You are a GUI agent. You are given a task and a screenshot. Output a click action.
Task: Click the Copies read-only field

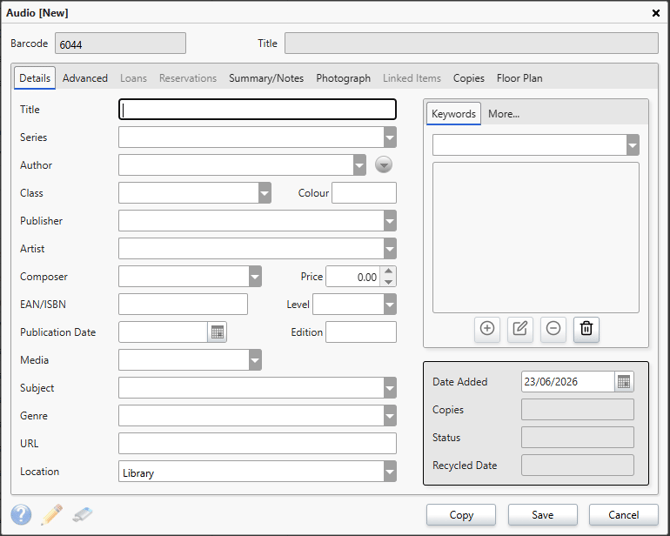(x=577, y=409)
